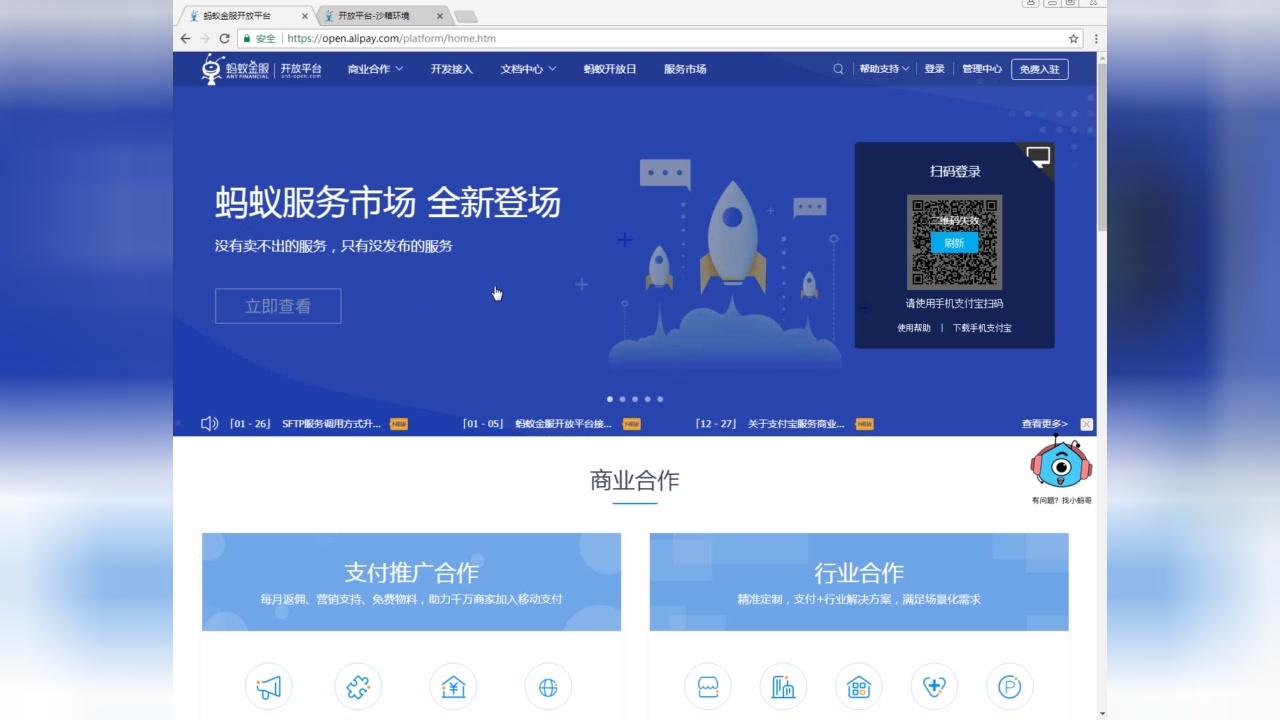The width and height of the screenshot is (1280, 720).
Task: Select the second banner carousel dot
Action: pyautogui.click(x=622, y=399)
